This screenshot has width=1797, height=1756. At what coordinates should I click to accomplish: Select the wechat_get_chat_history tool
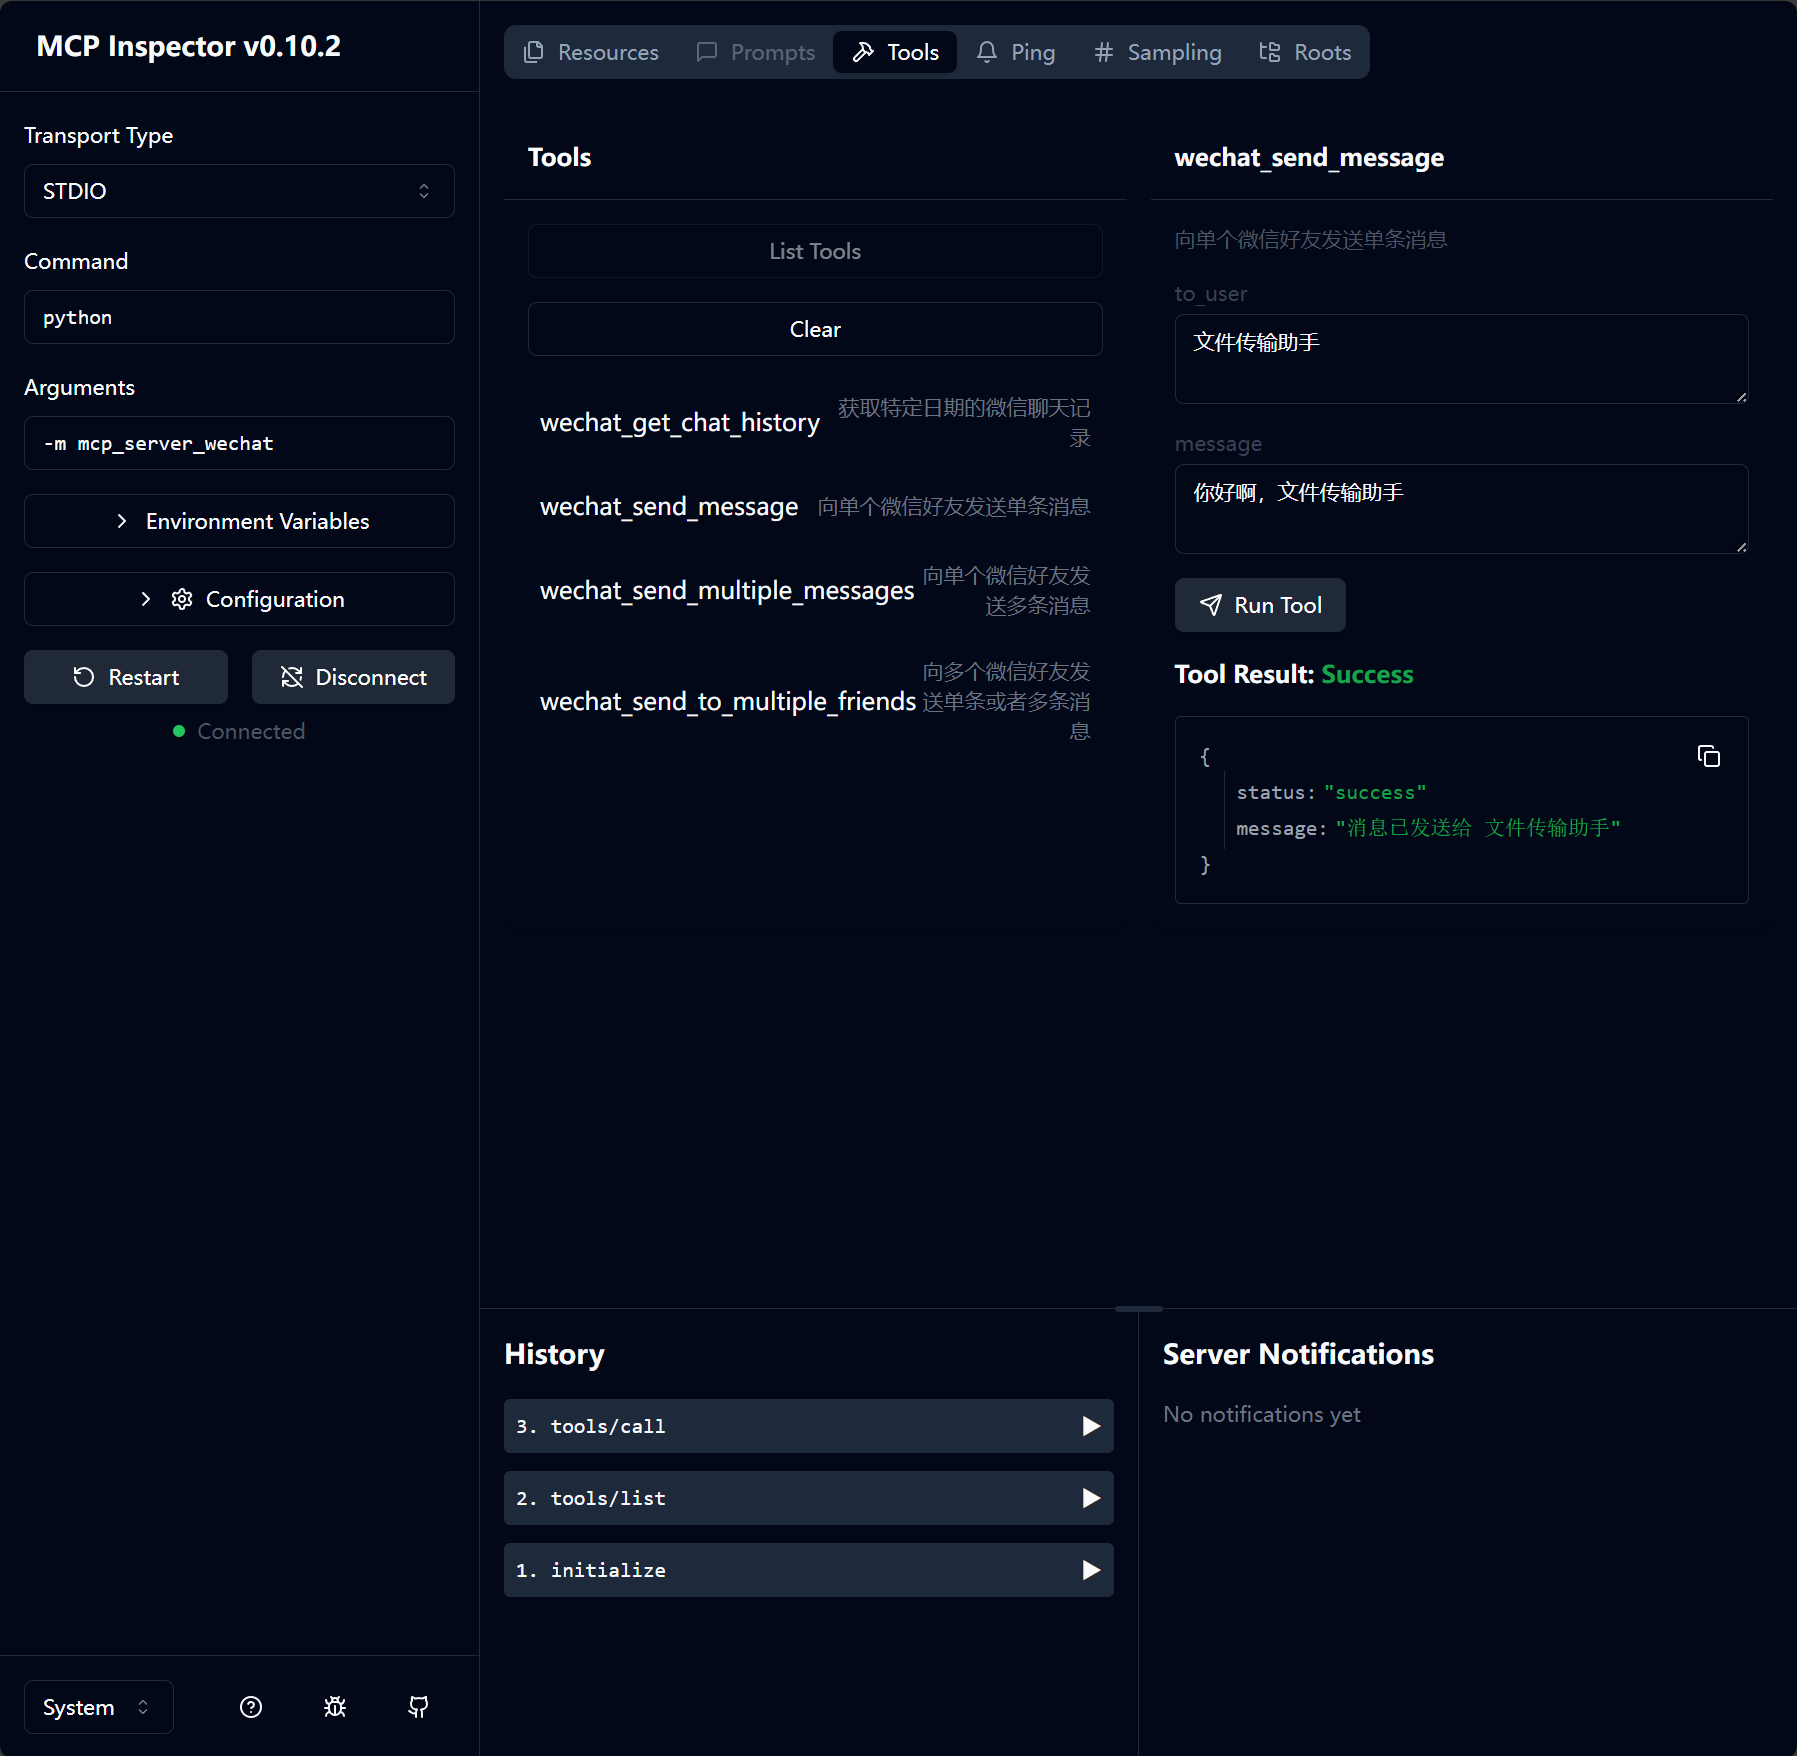pyautogui.click(x=680, y=422)
